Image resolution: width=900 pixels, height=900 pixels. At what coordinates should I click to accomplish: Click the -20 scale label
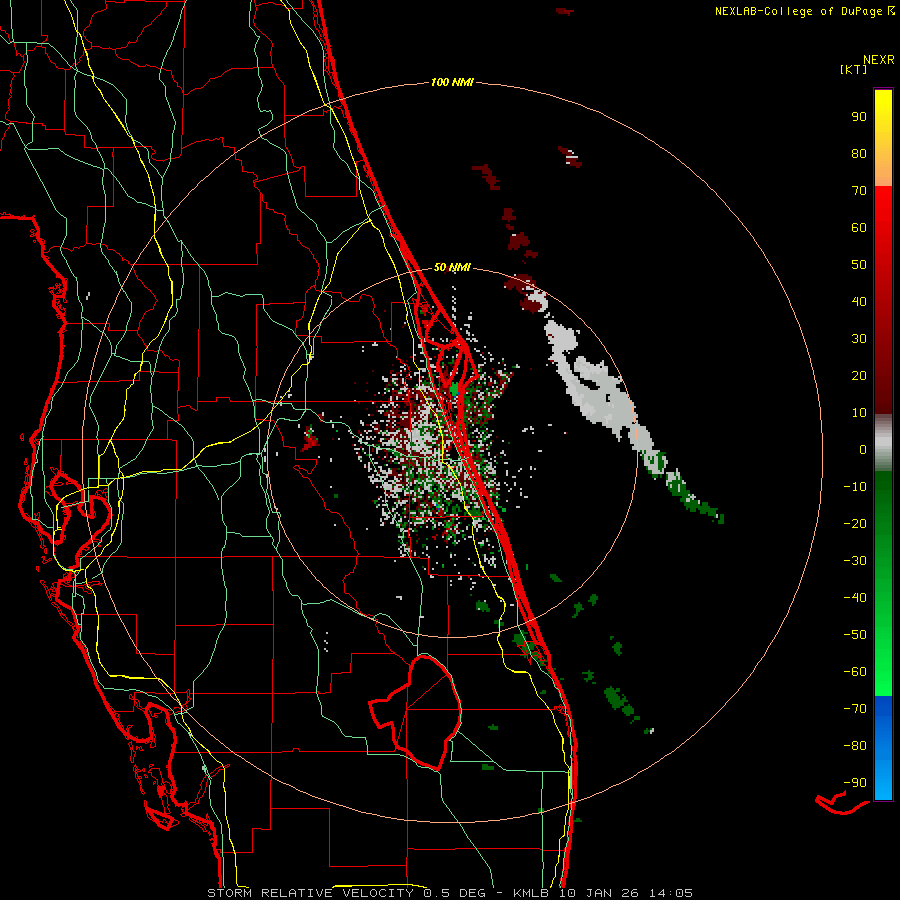point(855,523)
